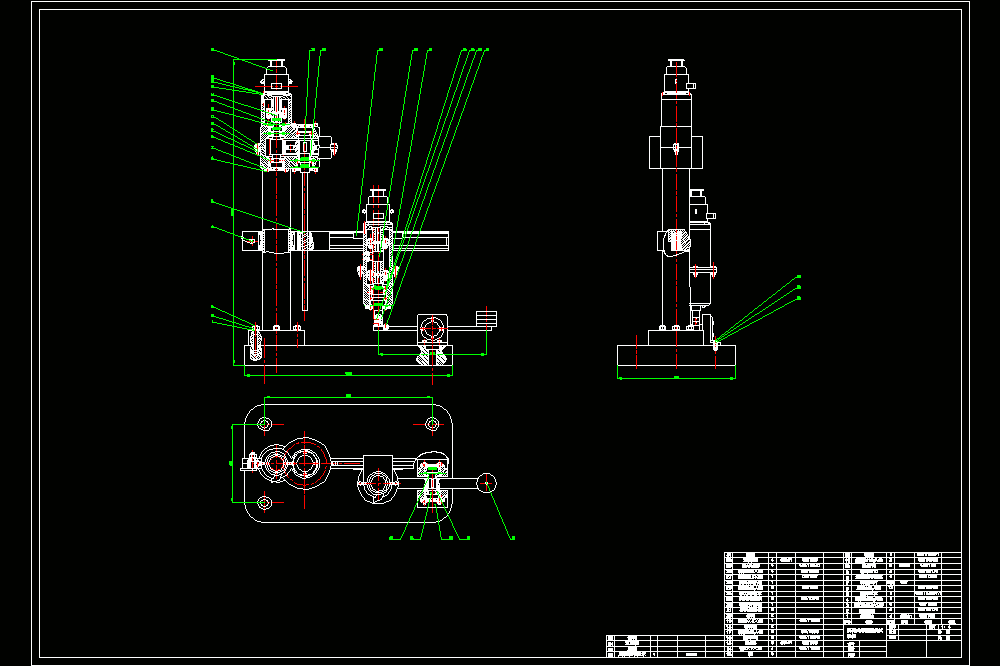Viewport: 1000px width, 666px height.
Task: Select the width dimension under side view base
Action: (x=676, y=378)
